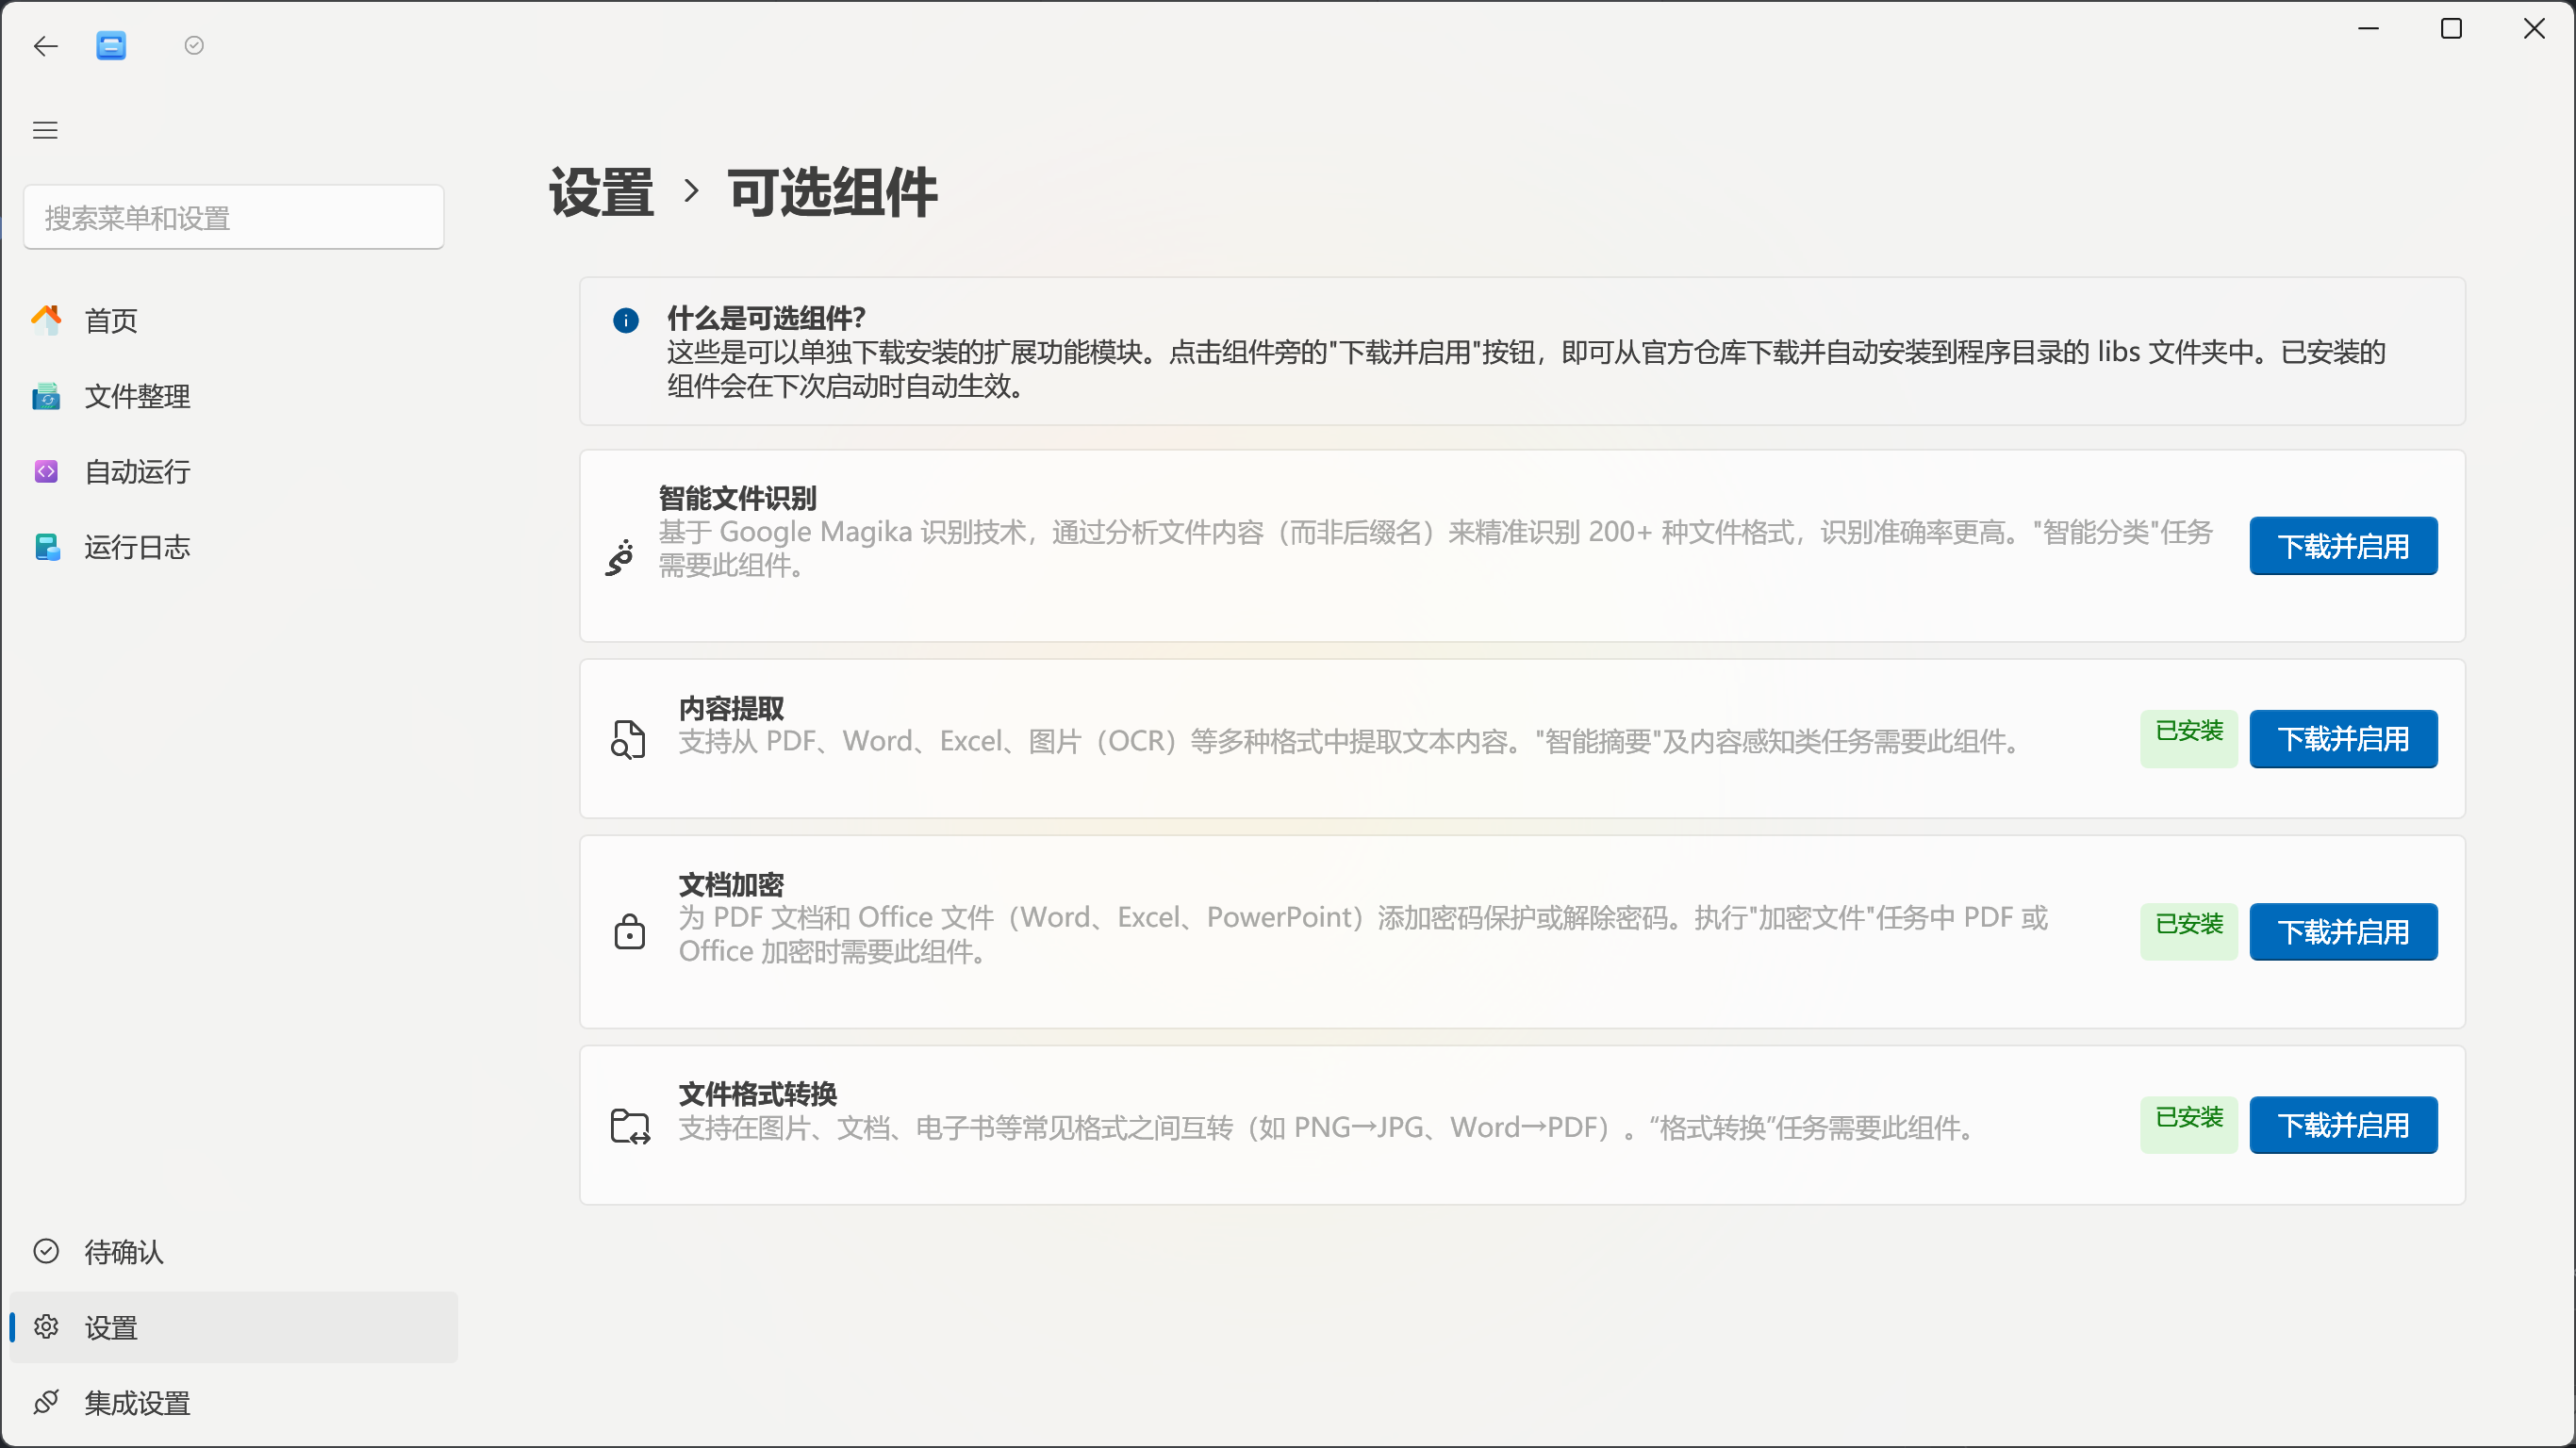Open the 首页 menu item
This screenshot has width=2576, height=1448.
pyautogui.click(x=234, y=320)
